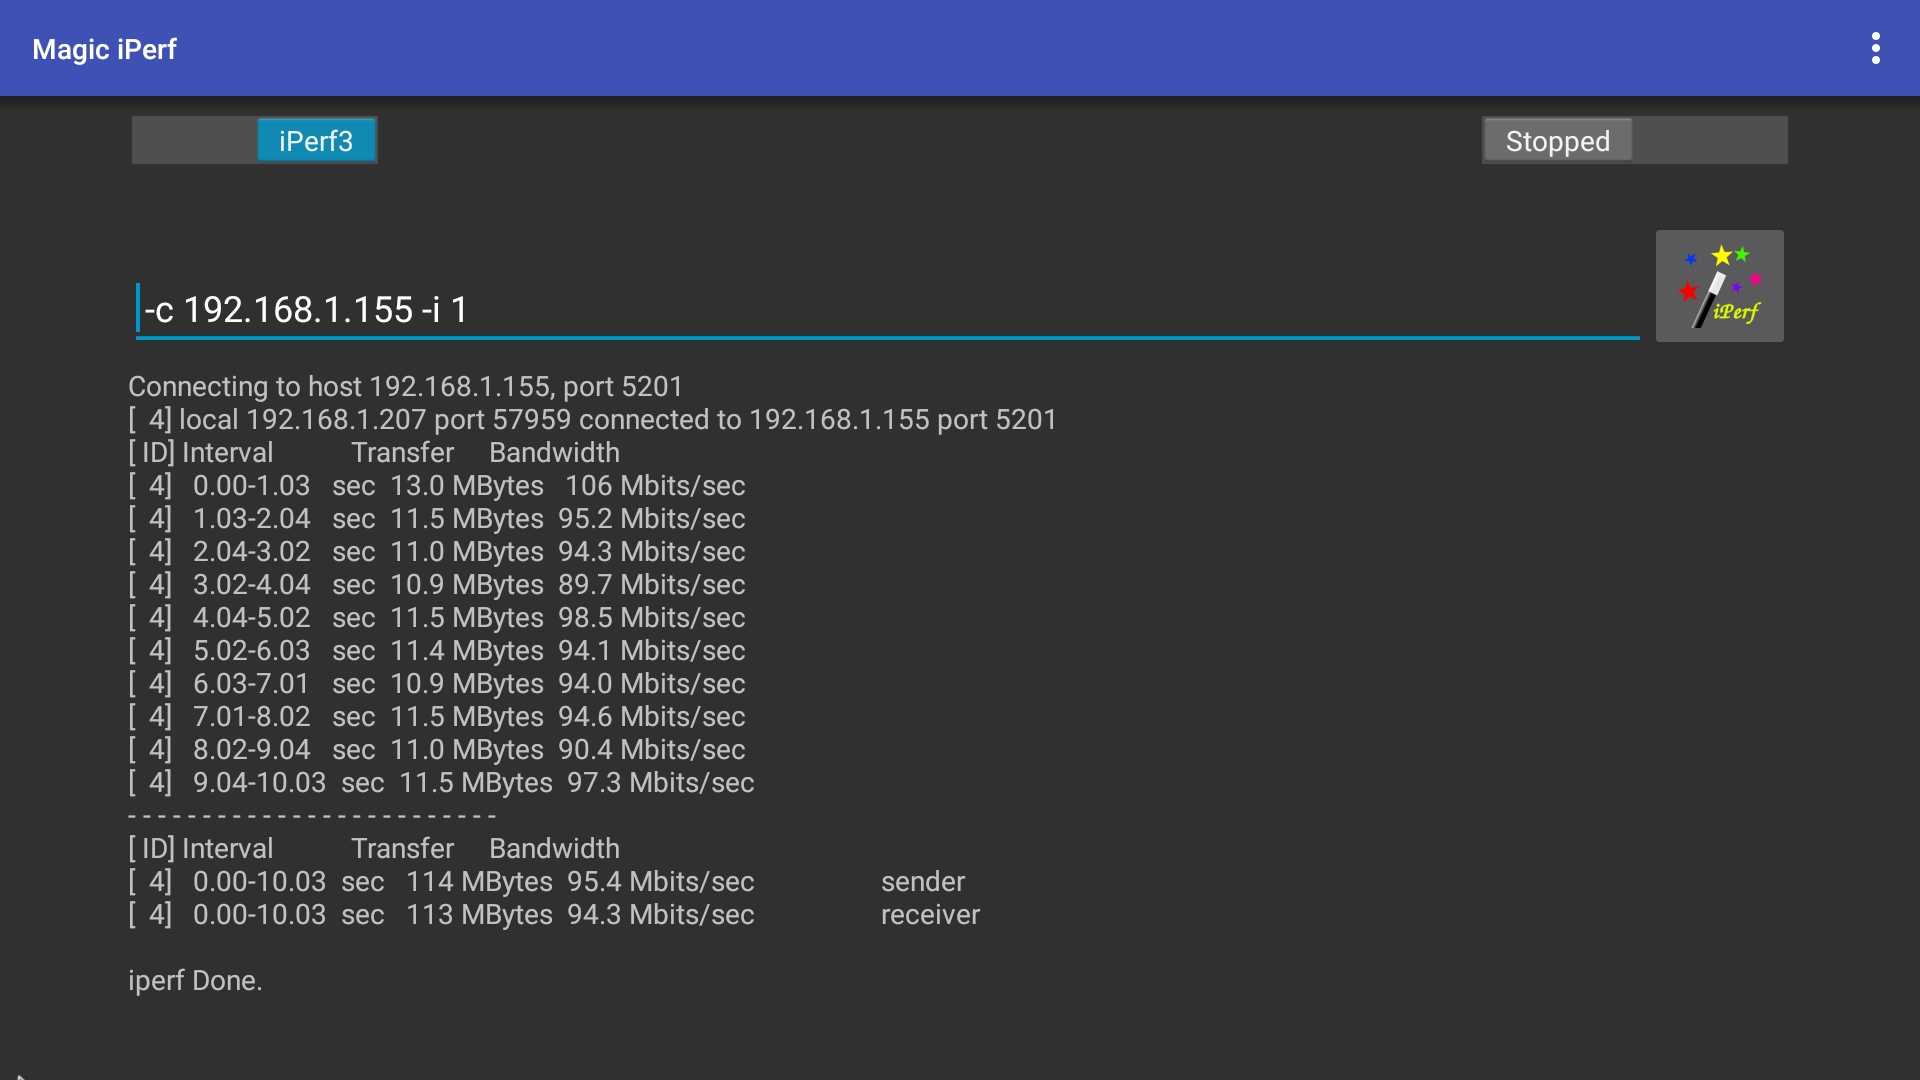
Task: Select the 9.04-10.03 sec interval row
Action: [441, 783]
